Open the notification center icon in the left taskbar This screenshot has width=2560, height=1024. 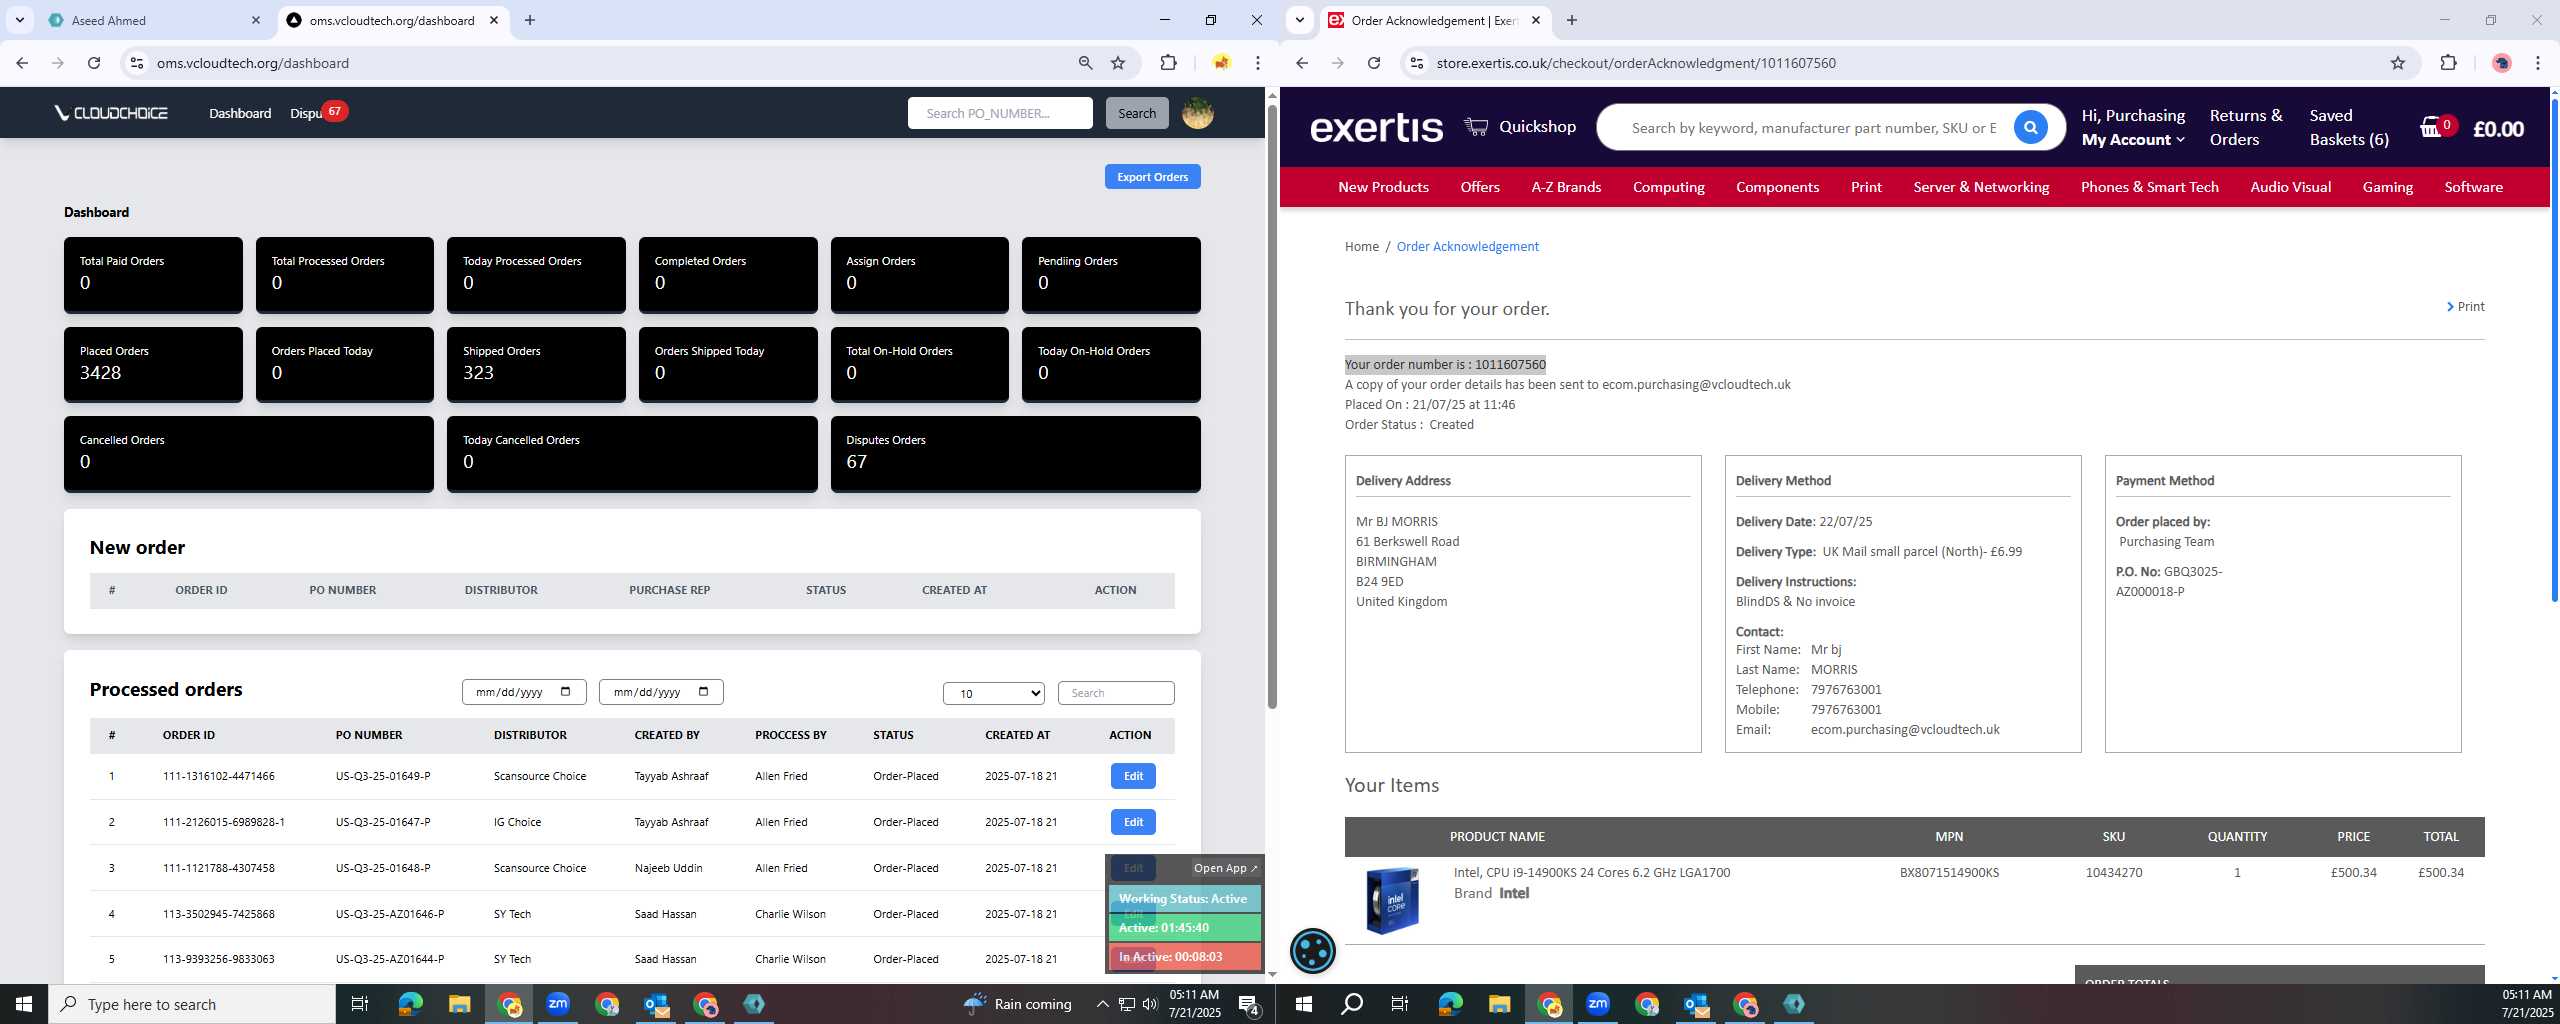[x=1249, y=1004]
